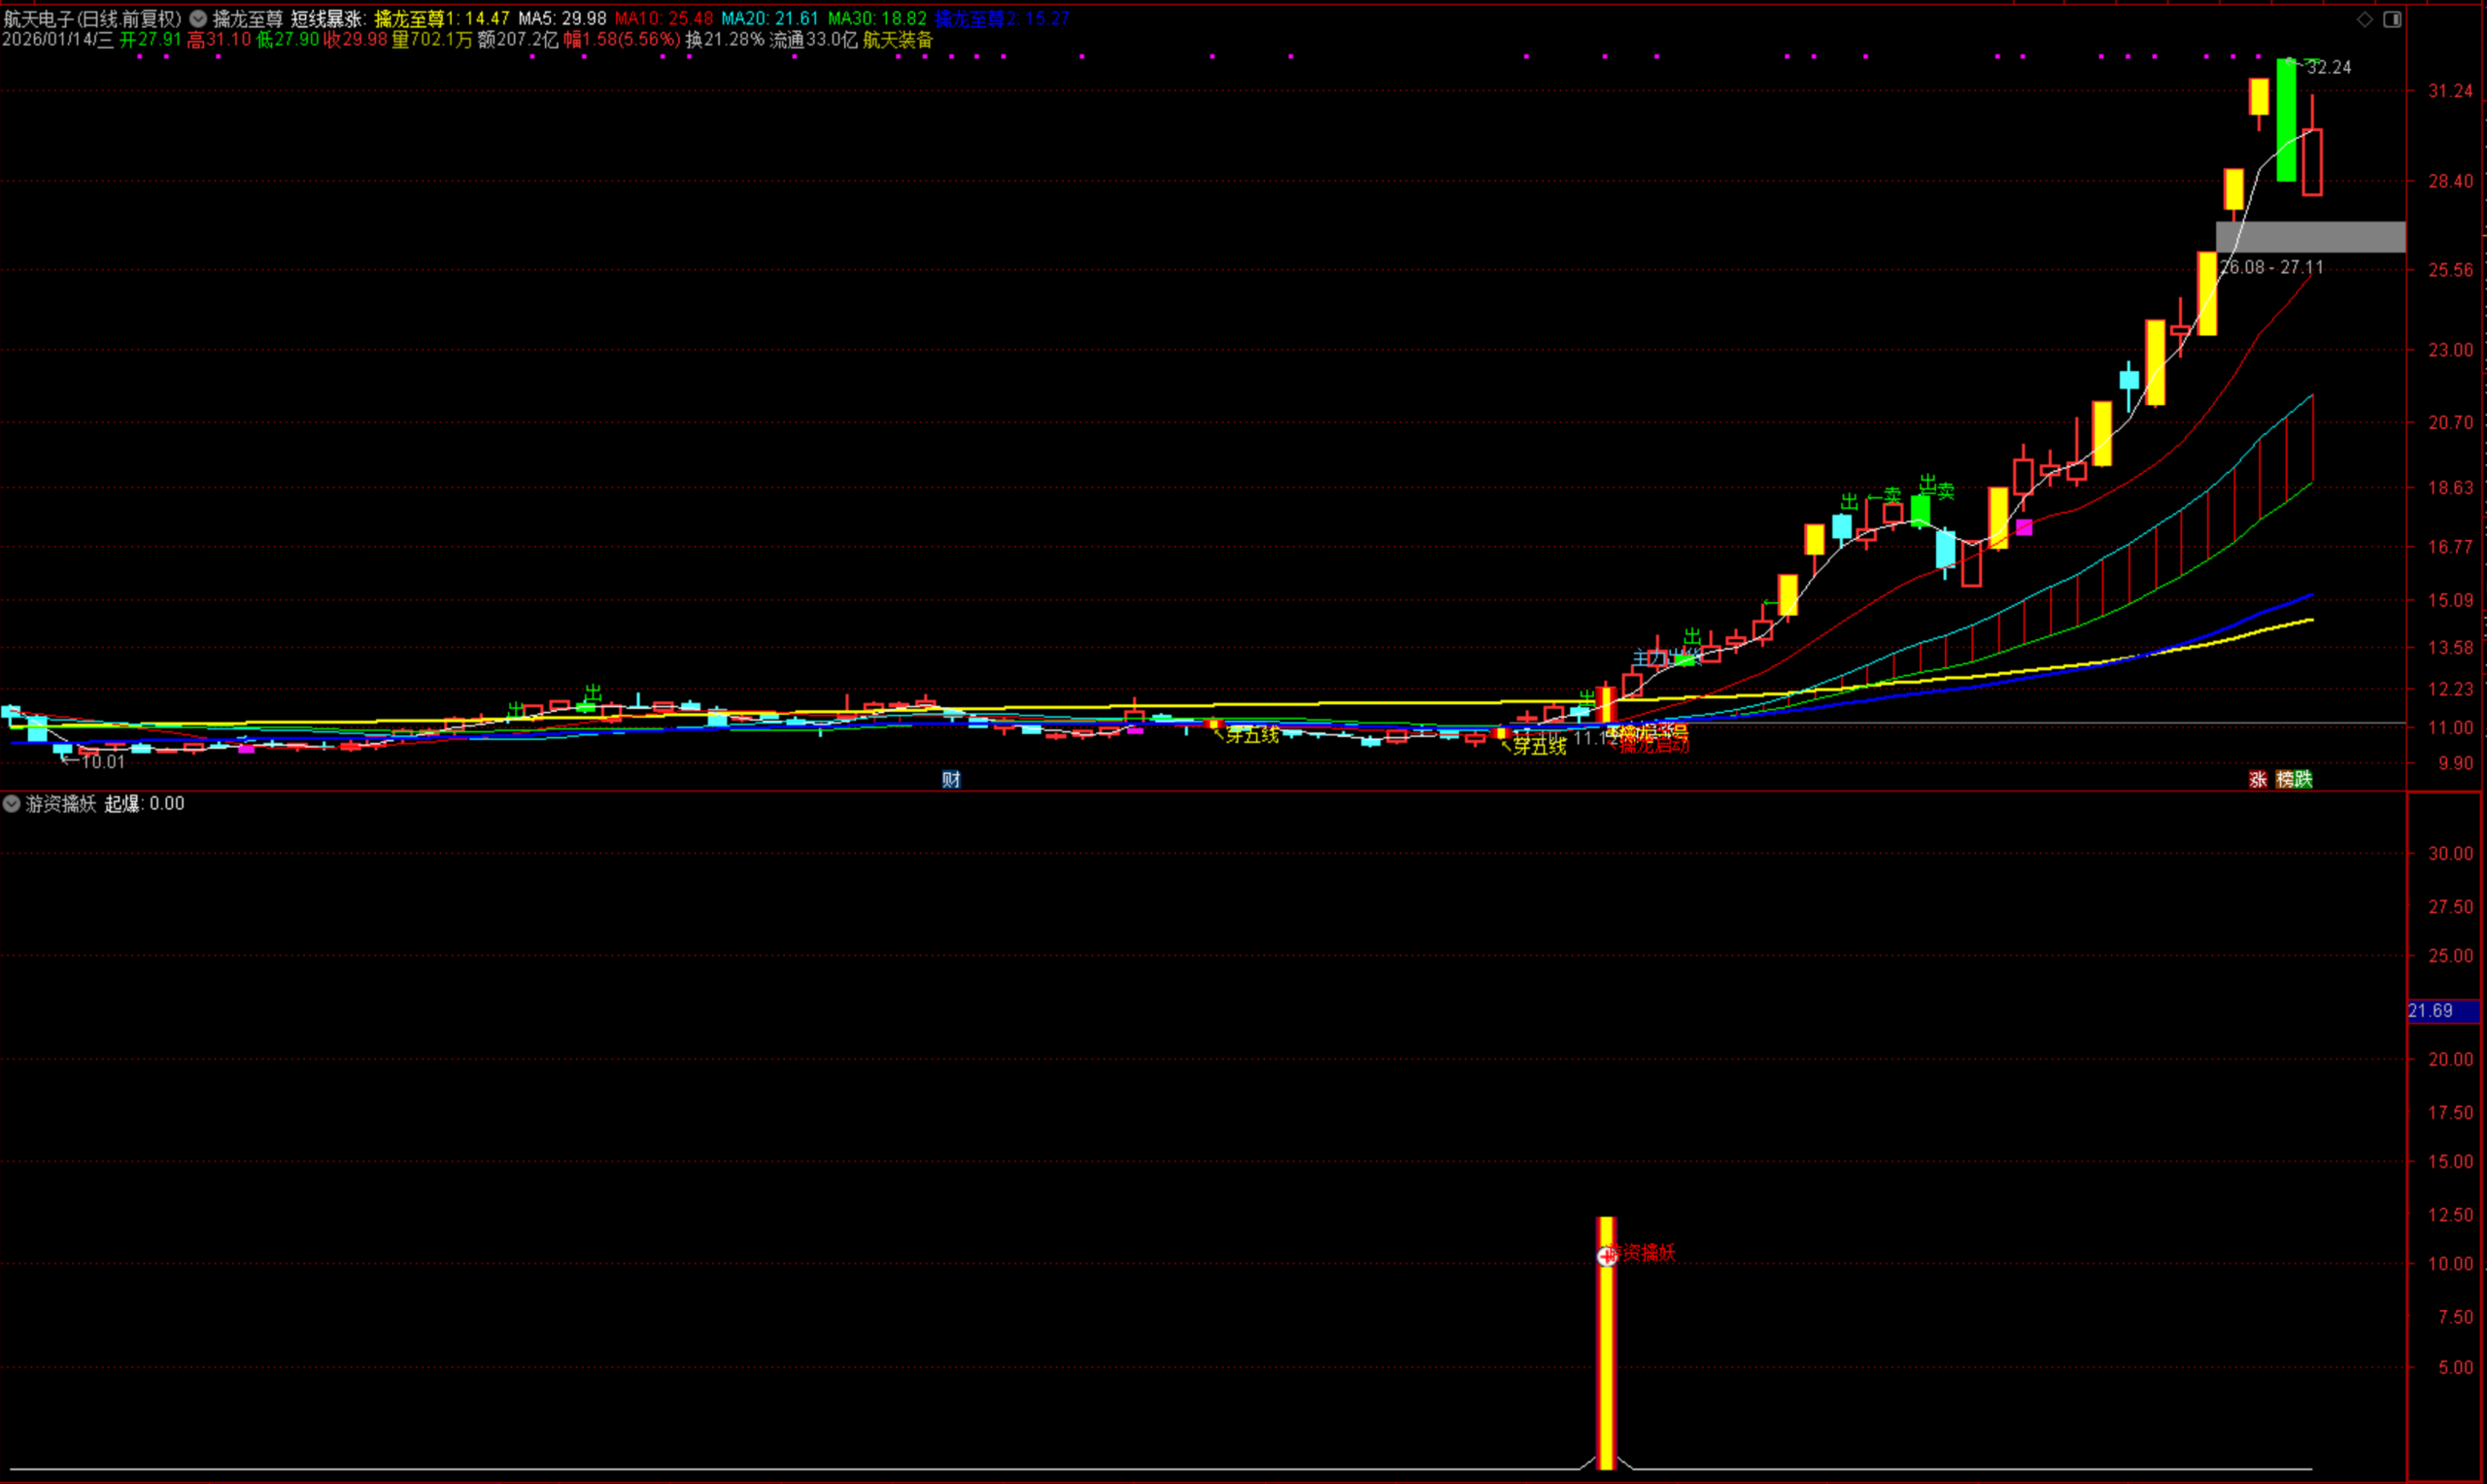2487x1484 pixels.
Task: Click the MA30 indicator label
Action: coord(876,18)
